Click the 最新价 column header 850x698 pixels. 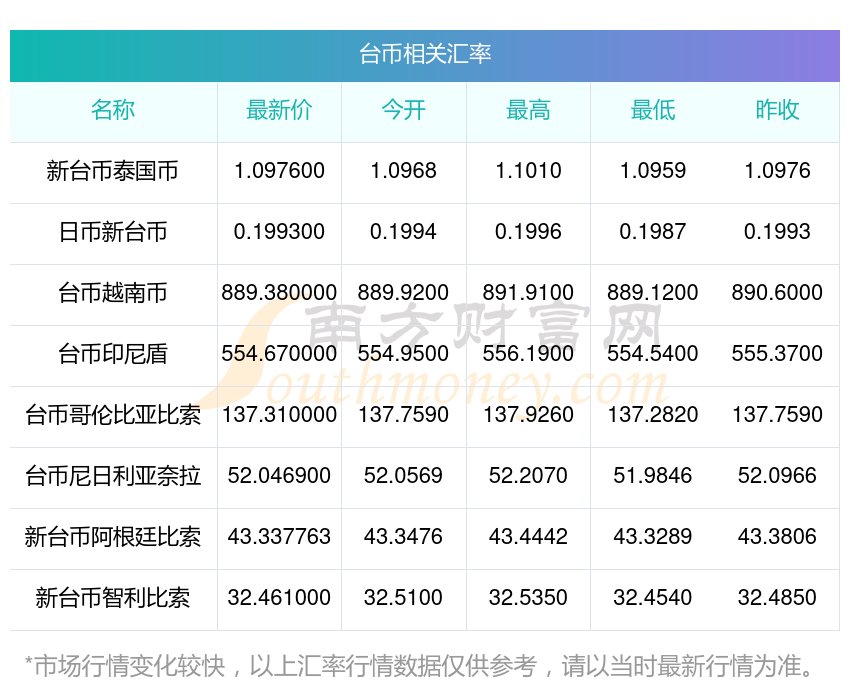[279, 110]
